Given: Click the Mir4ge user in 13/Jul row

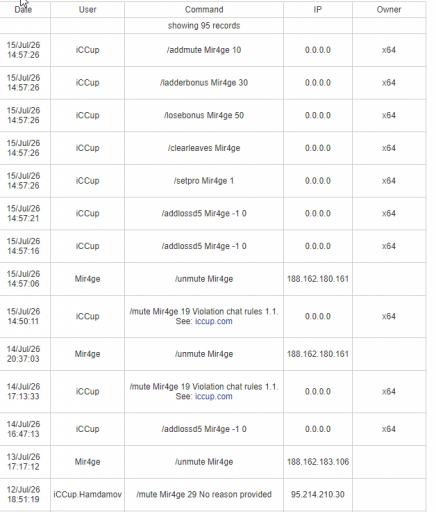Looking at the screenshot, I should click(87, 462).
